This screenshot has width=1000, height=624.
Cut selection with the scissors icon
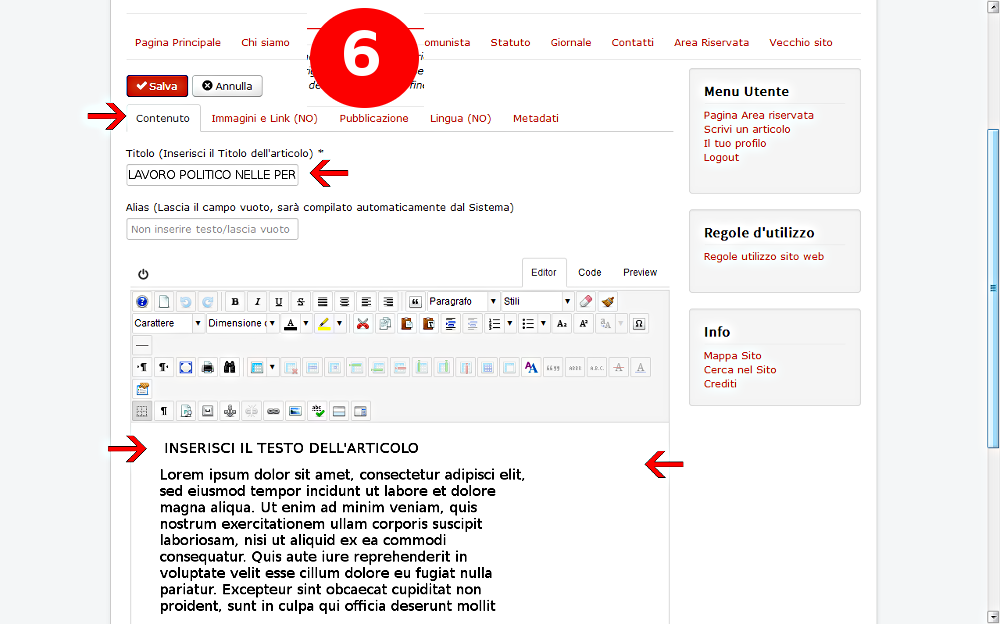[x=363, y=323]
